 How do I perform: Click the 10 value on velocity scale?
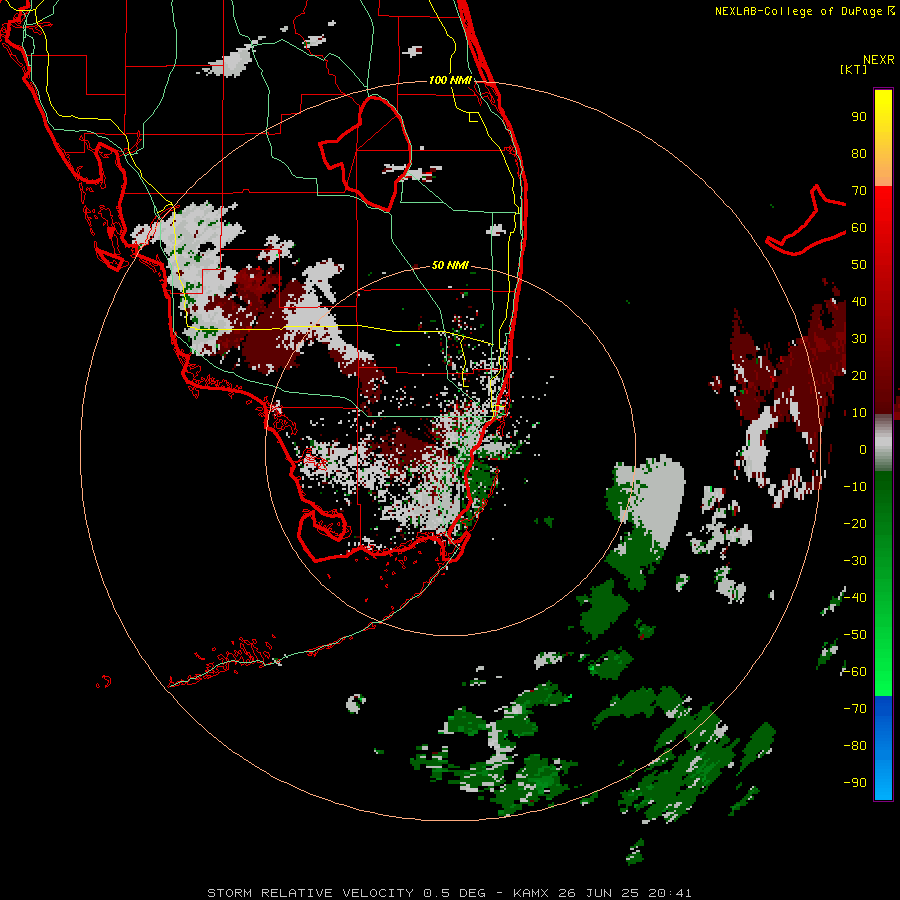pyautogui.click(x=859, y=413)
